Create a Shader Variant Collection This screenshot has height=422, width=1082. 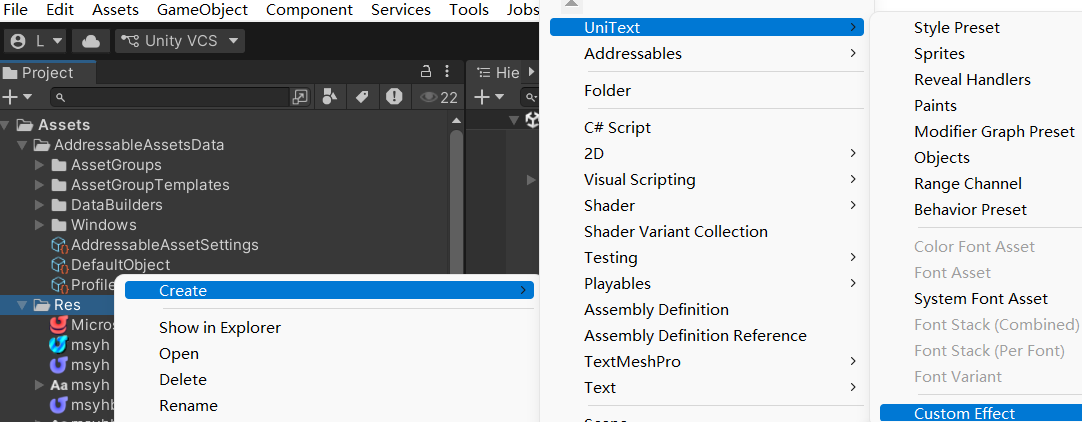(x=676, y=232)
